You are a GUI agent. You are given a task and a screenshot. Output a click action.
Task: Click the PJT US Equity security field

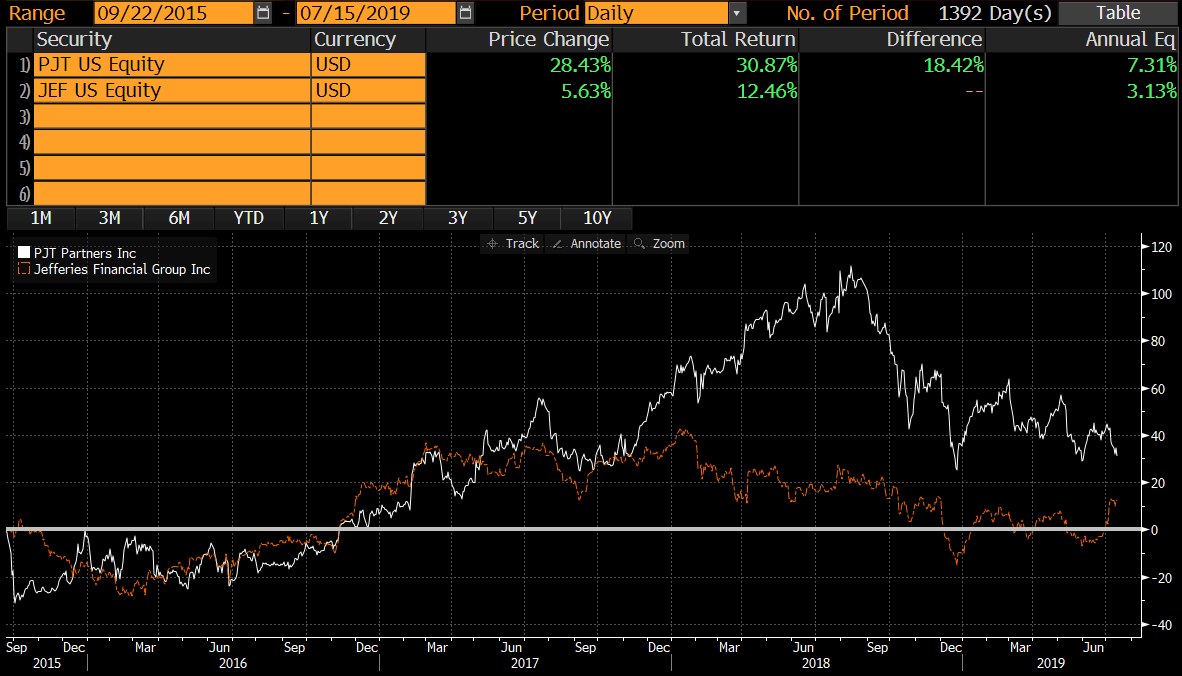[173, 65]
